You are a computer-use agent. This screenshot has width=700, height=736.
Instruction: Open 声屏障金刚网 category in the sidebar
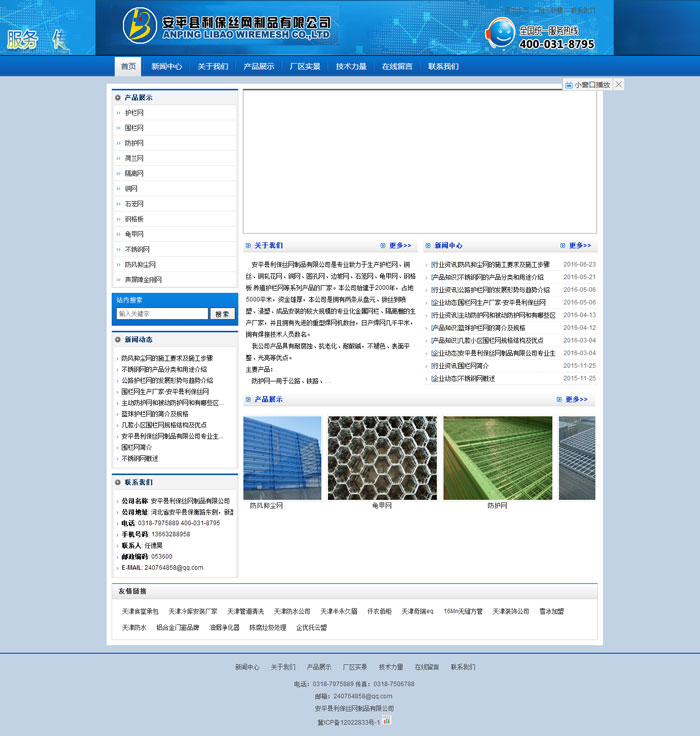[x=143, y=280]
